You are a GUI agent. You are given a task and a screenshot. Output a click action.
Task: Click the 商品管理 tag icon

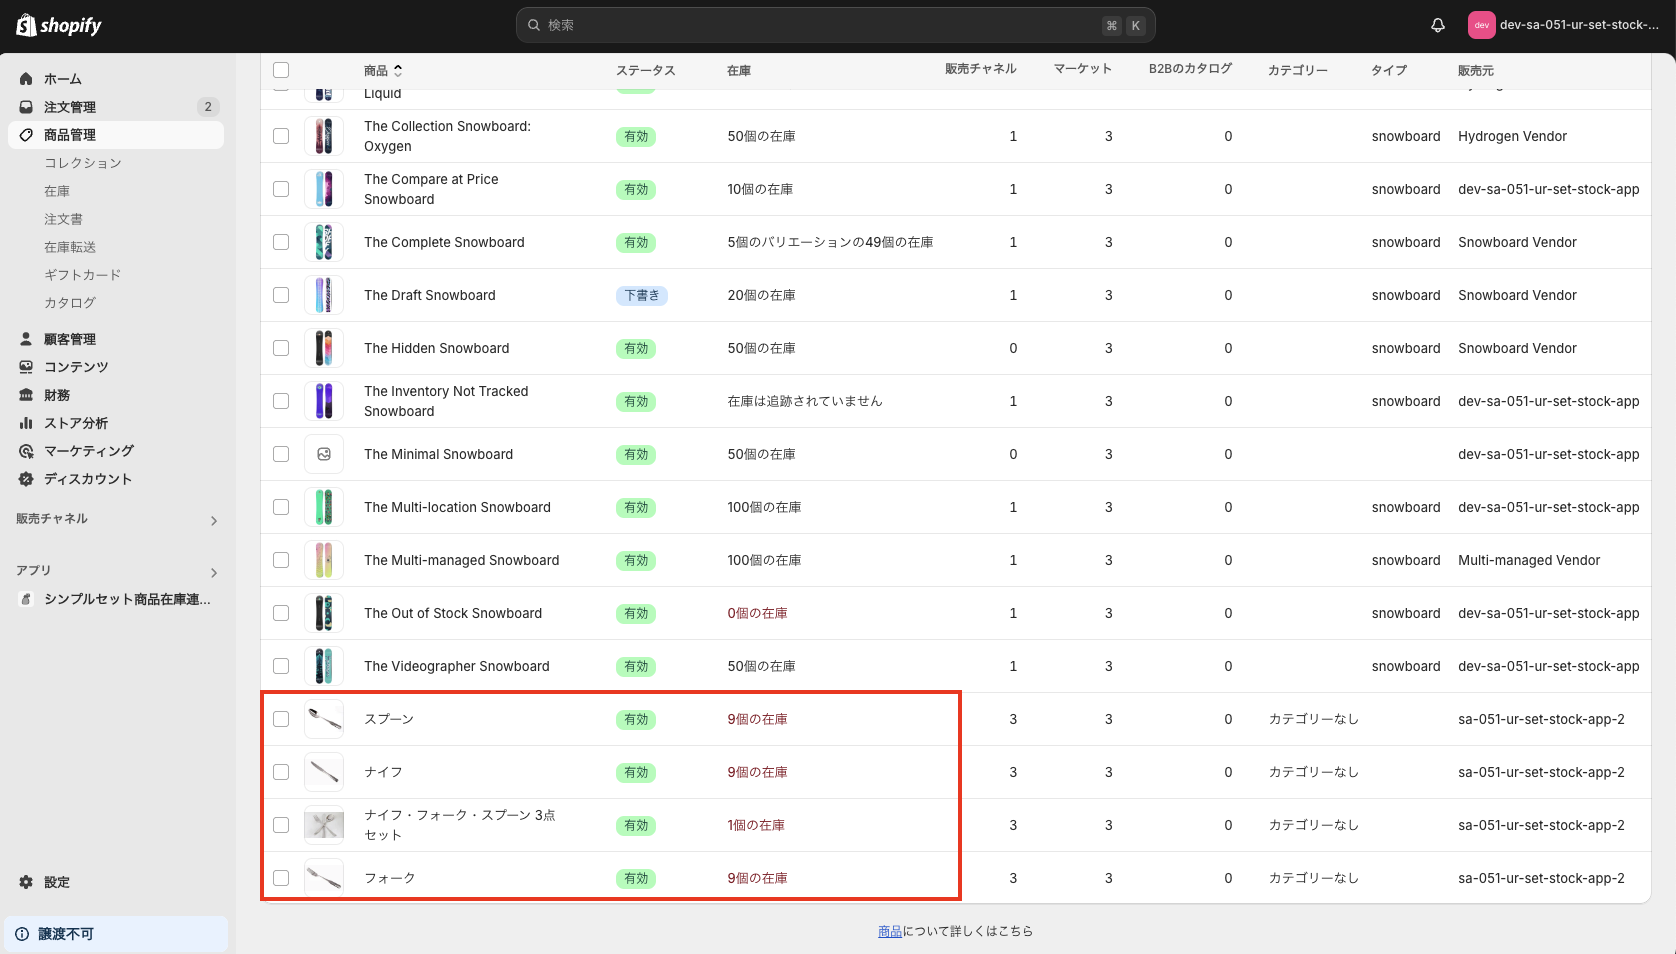[26, 135]
